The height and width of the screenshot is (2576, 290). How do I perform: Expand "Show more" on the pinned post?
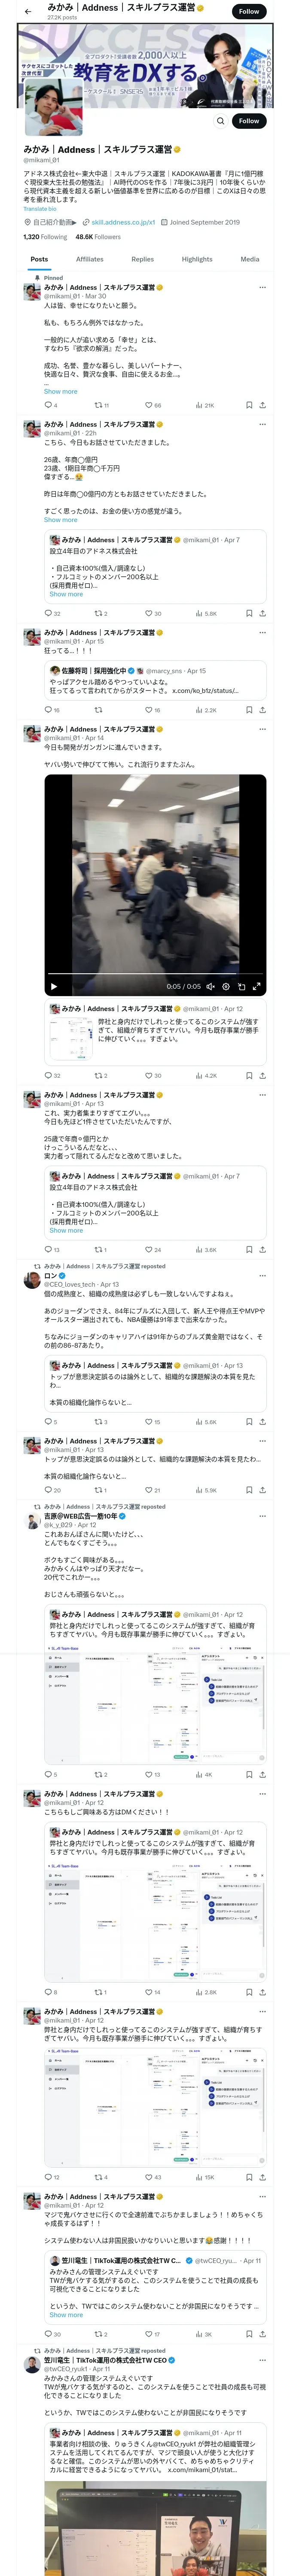click(60, 391)
